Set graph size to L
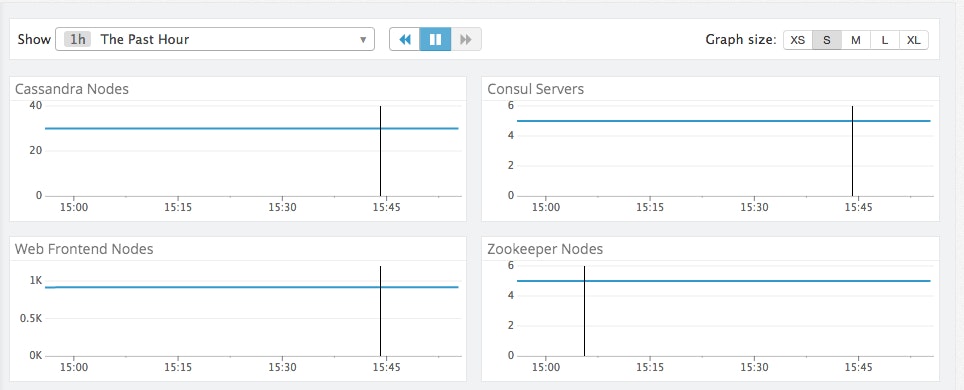Screen dimensions: 964x390 pyautogui.click(x=885, y=40)
